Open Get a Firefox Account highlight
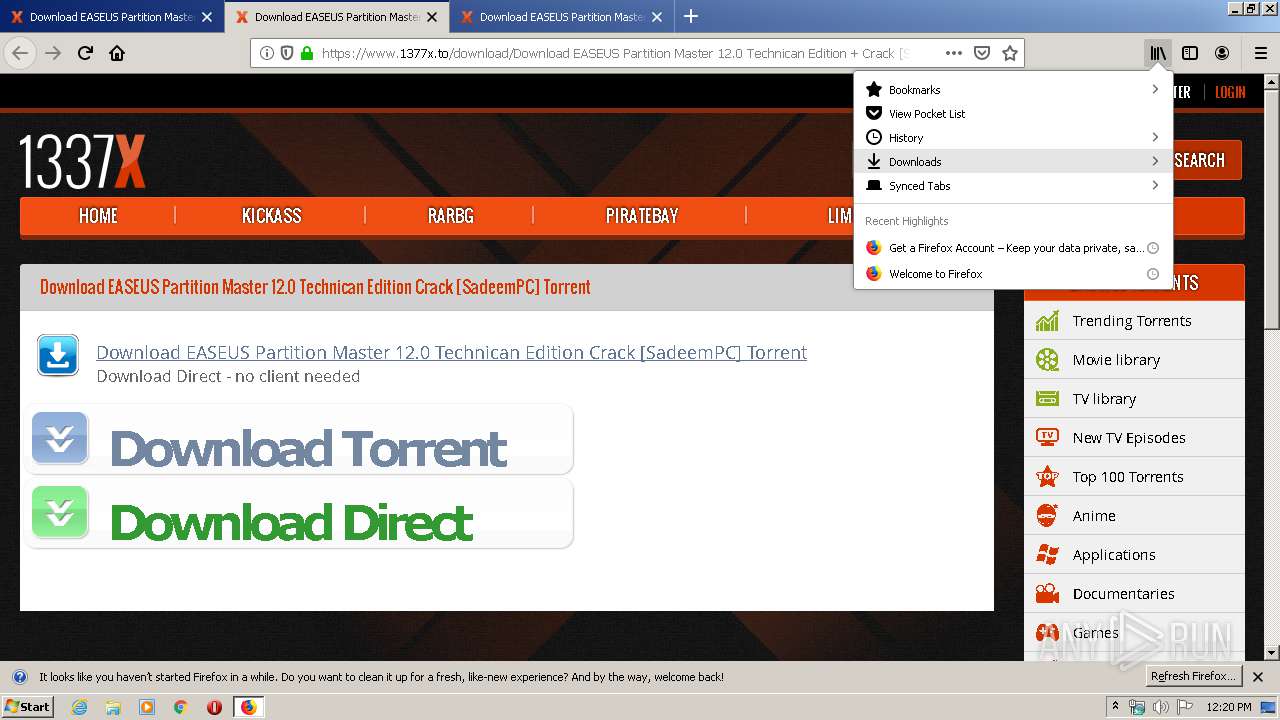Viewport: 1280px width, 720px height. point(1013,248)
